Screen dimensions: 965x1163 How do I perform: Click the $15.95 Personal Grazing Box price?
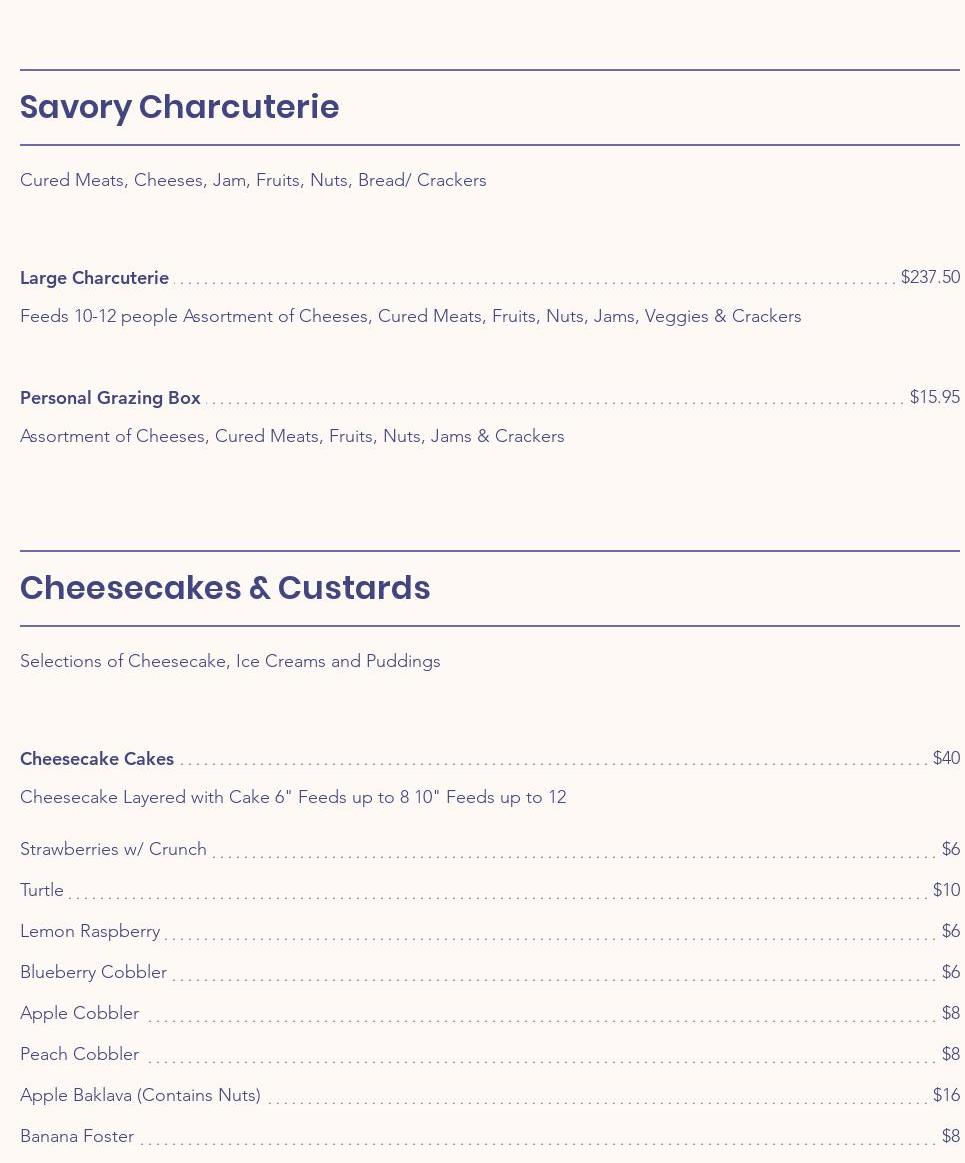tap(934, 397)
